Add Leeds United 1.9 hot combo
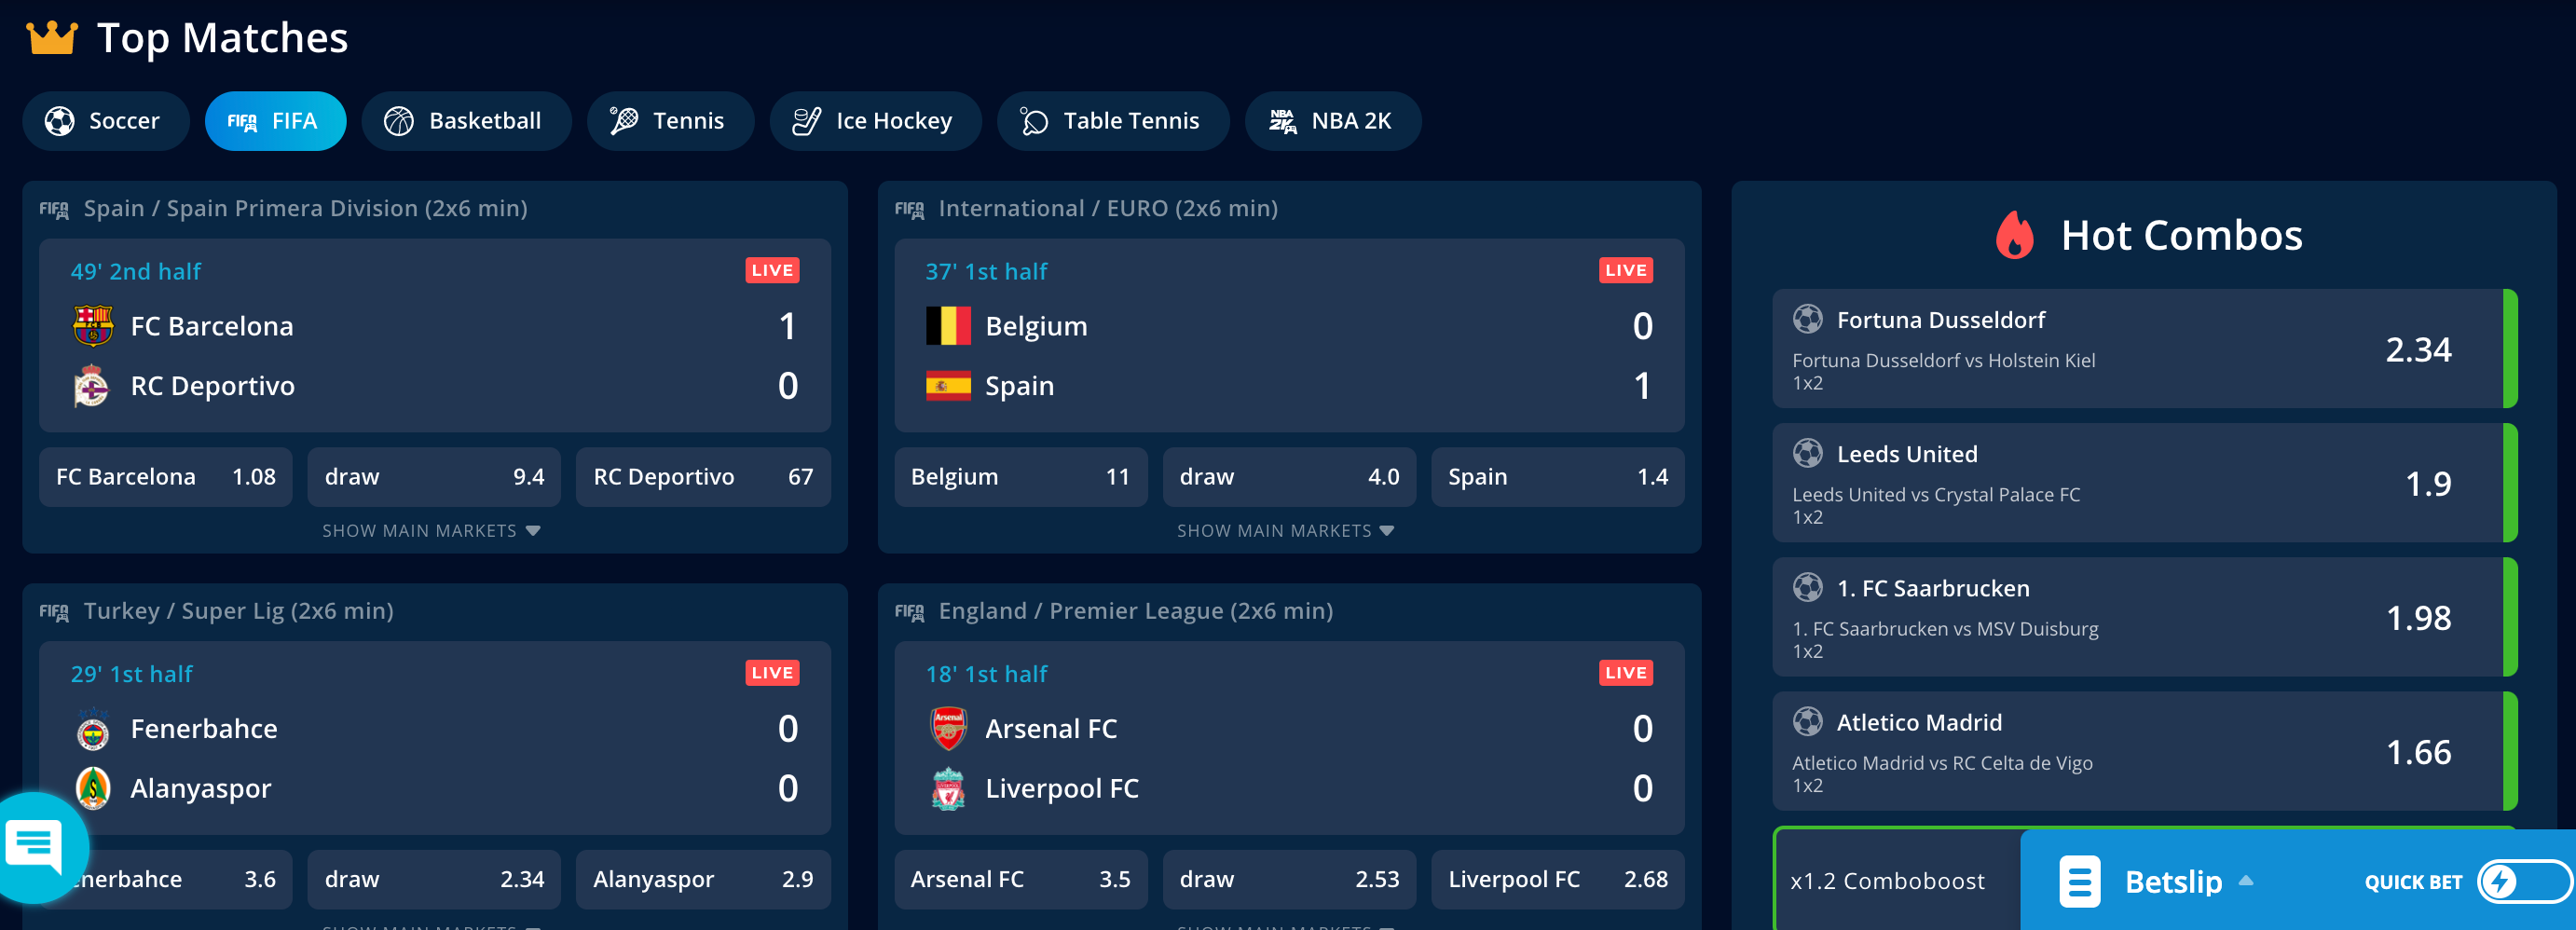Image resolution: width=2576 pixels, height=930 pixels. [x=2144, y=483]
